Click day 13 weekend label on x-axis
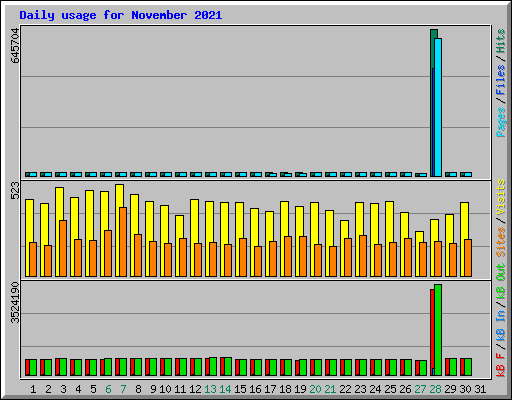This screenshot has width=512, height=400. pos(210,389)
